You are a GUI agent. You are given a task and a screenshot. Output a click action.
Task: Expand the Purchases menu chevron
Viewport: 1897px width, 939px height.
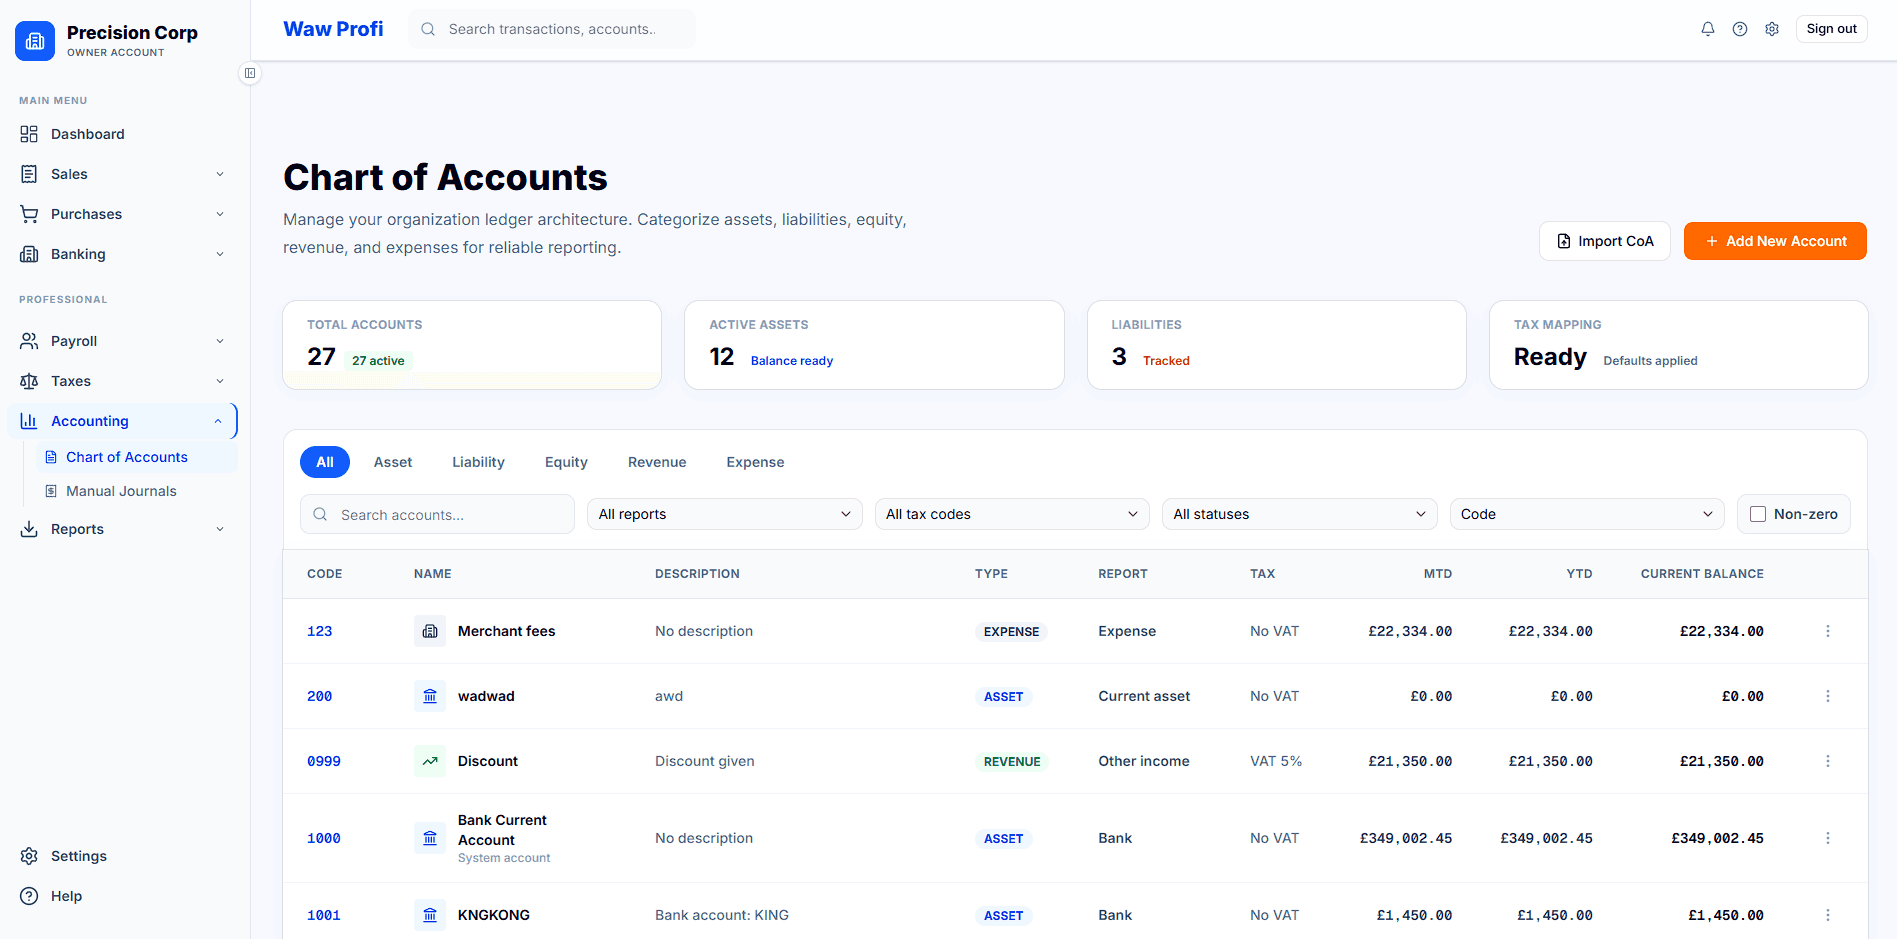point(220,214)
